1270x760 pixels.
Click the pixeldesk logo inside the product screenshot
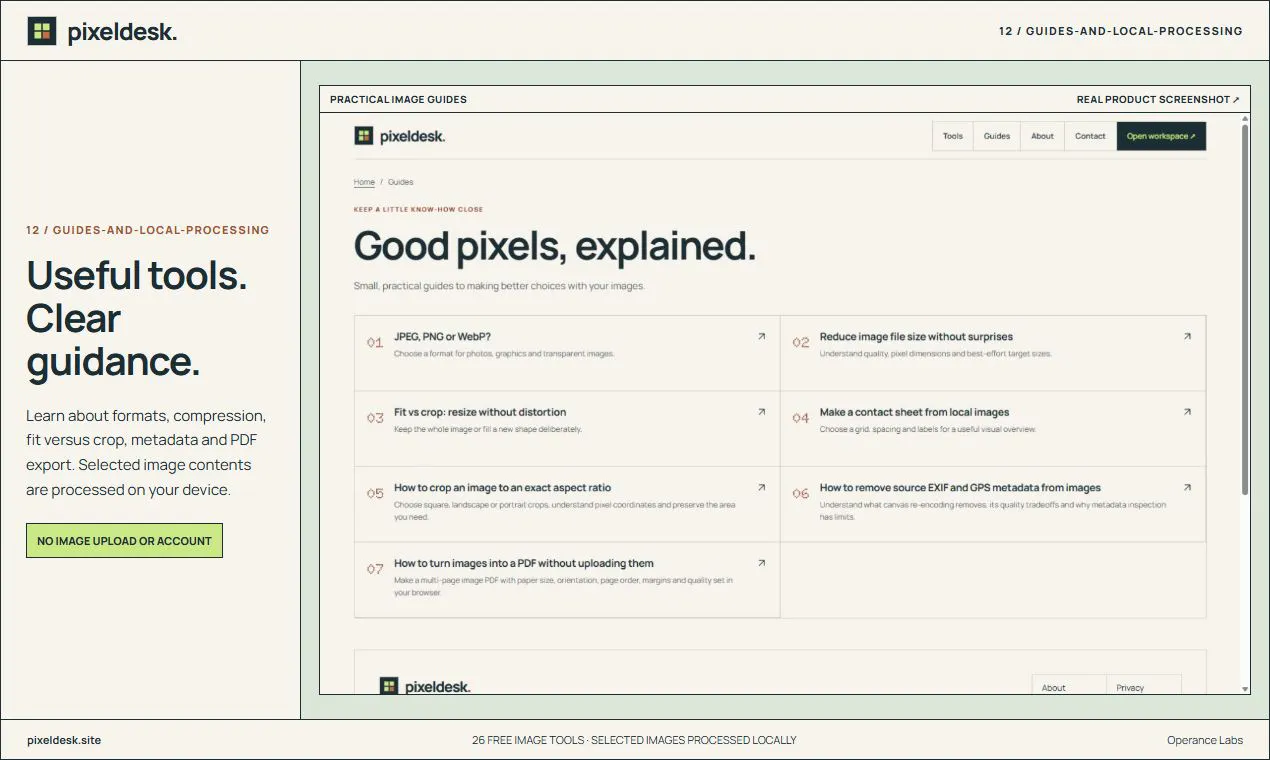tap(400, 136)
